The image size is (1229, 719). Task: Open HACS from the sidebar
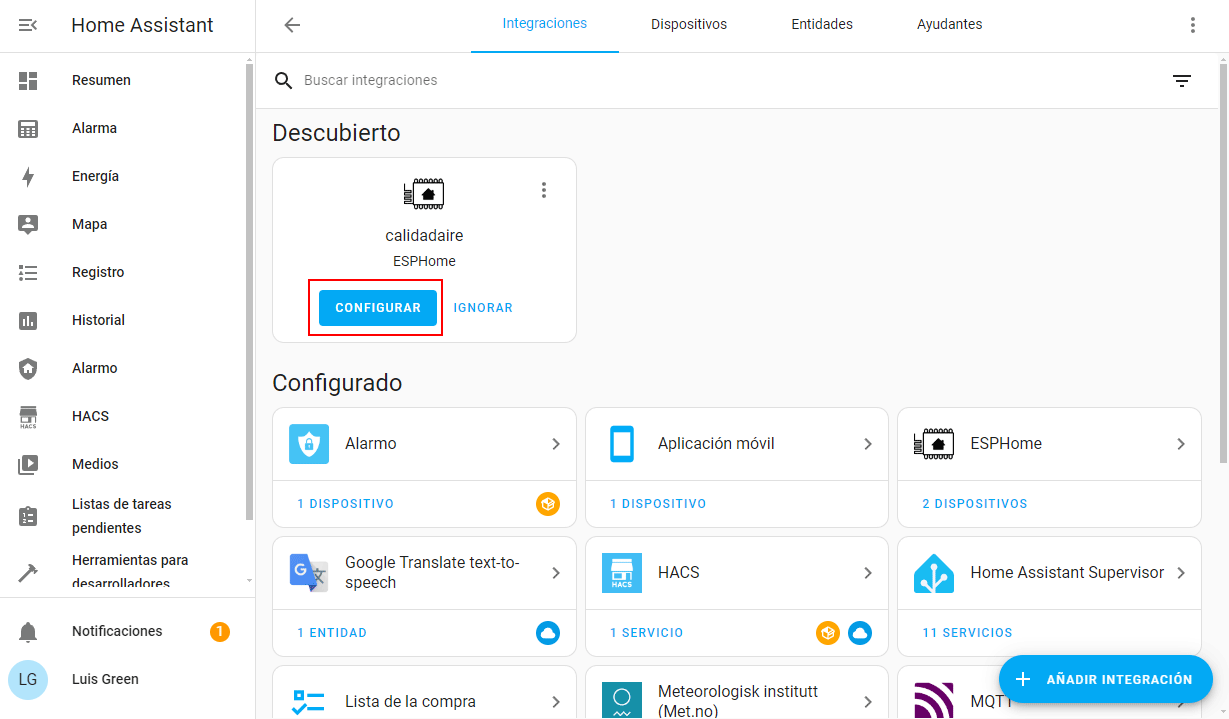pos(90,416)
